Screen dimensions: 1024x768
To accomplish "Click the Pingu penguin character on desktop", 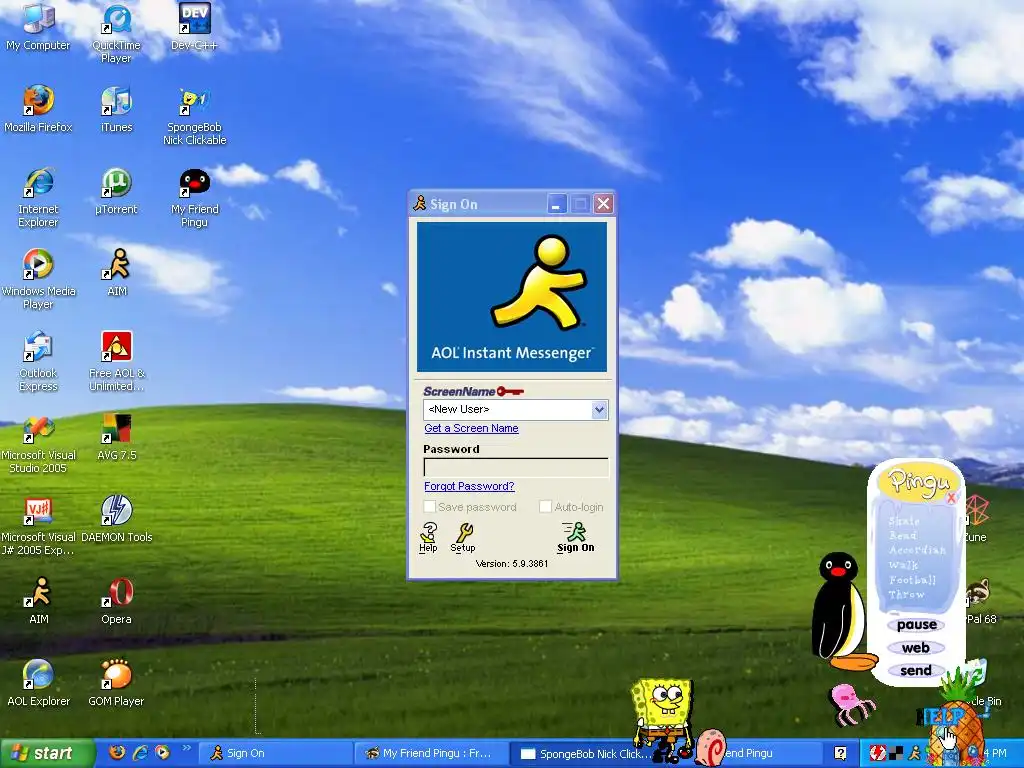I will (839, 611).
